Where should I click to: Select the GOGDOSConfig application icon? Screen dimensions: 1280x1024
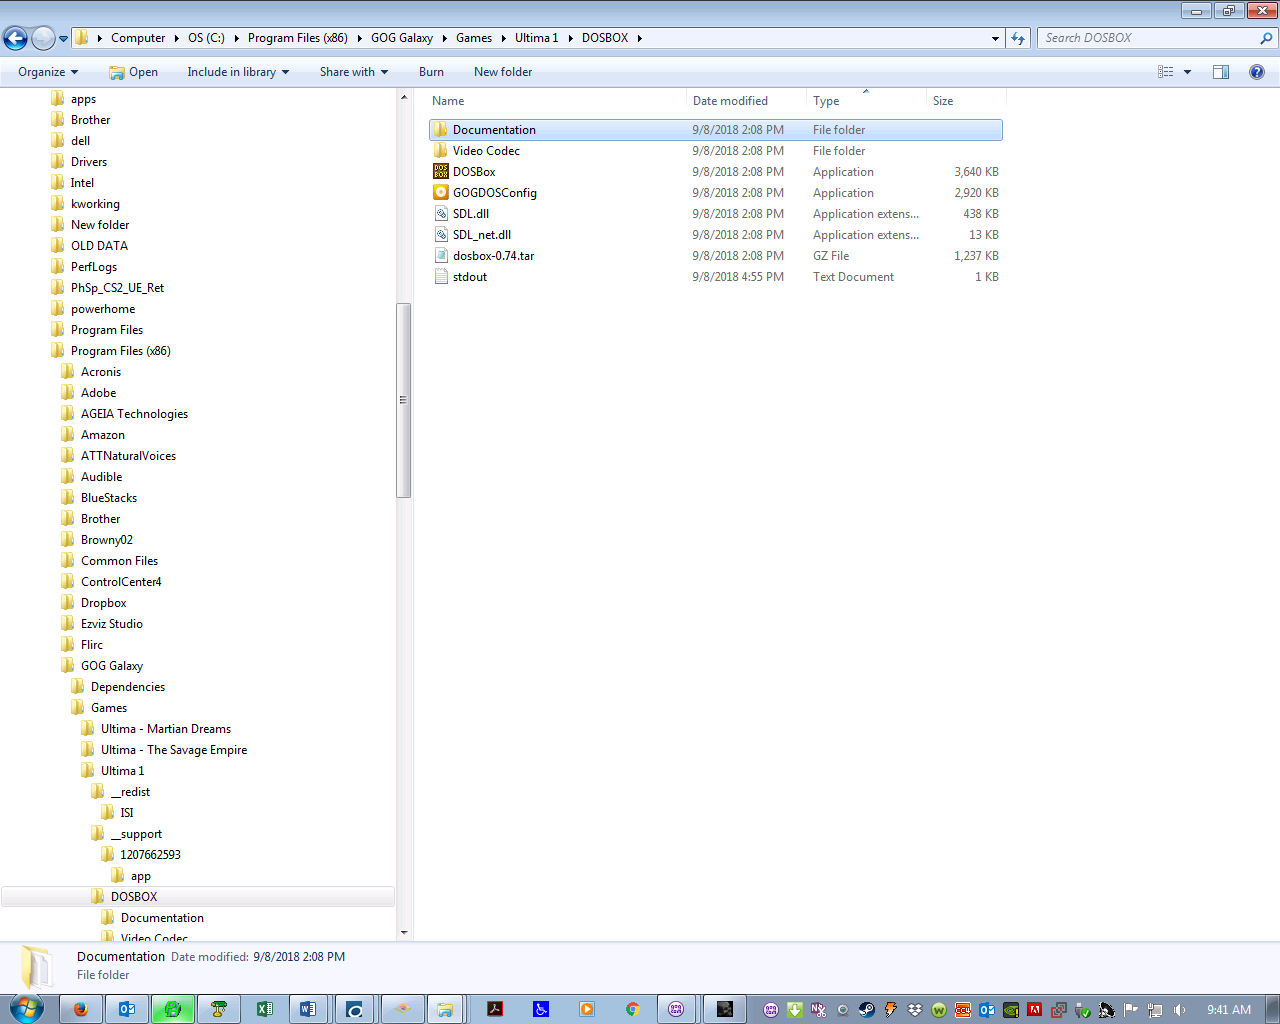(x=441, y=193)
